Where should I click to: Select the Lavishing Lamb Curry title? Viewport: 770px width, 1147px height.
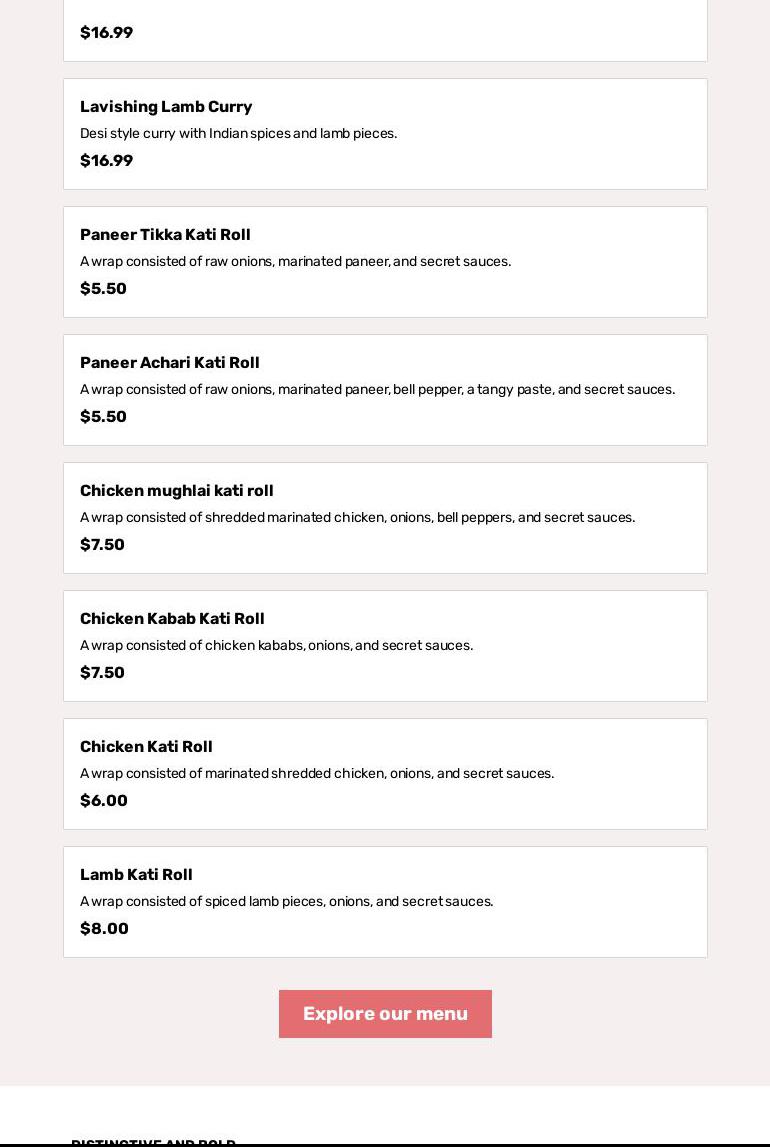(x=166, y=107)
